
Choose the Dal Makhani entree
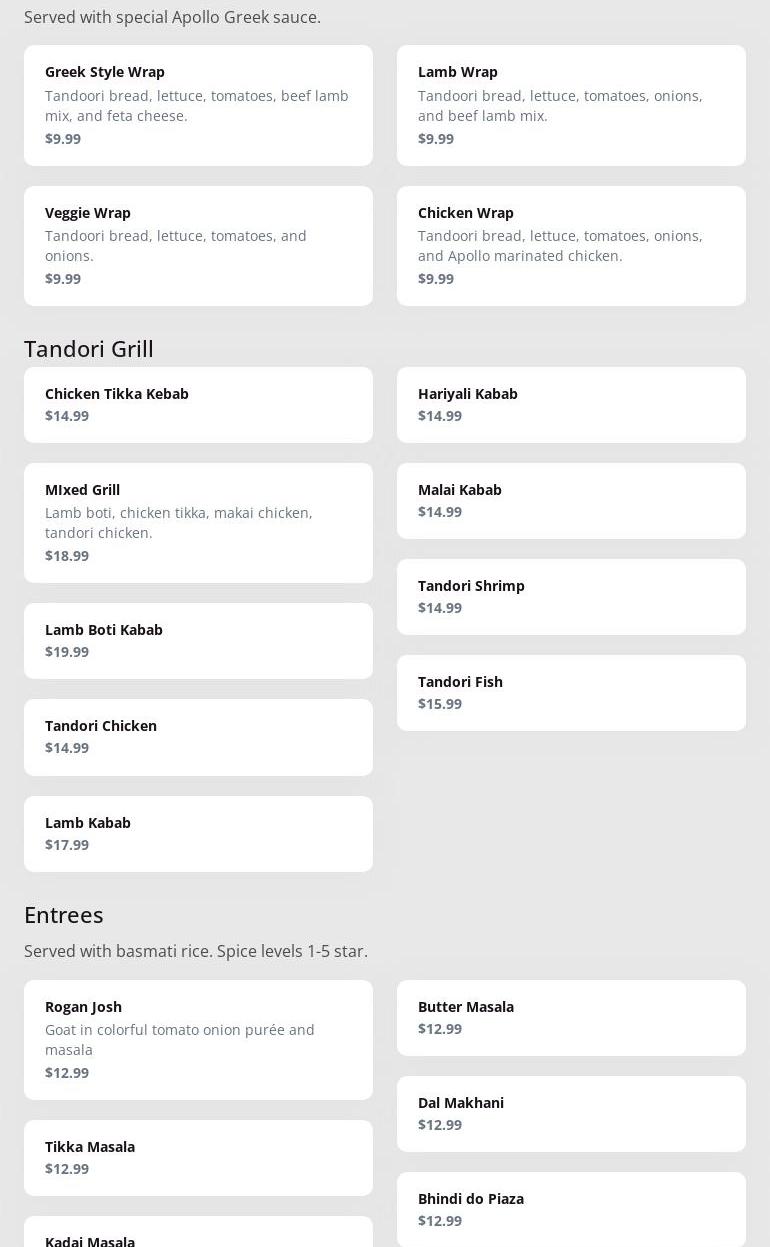pyautogui.click(x=571, y=1113)
